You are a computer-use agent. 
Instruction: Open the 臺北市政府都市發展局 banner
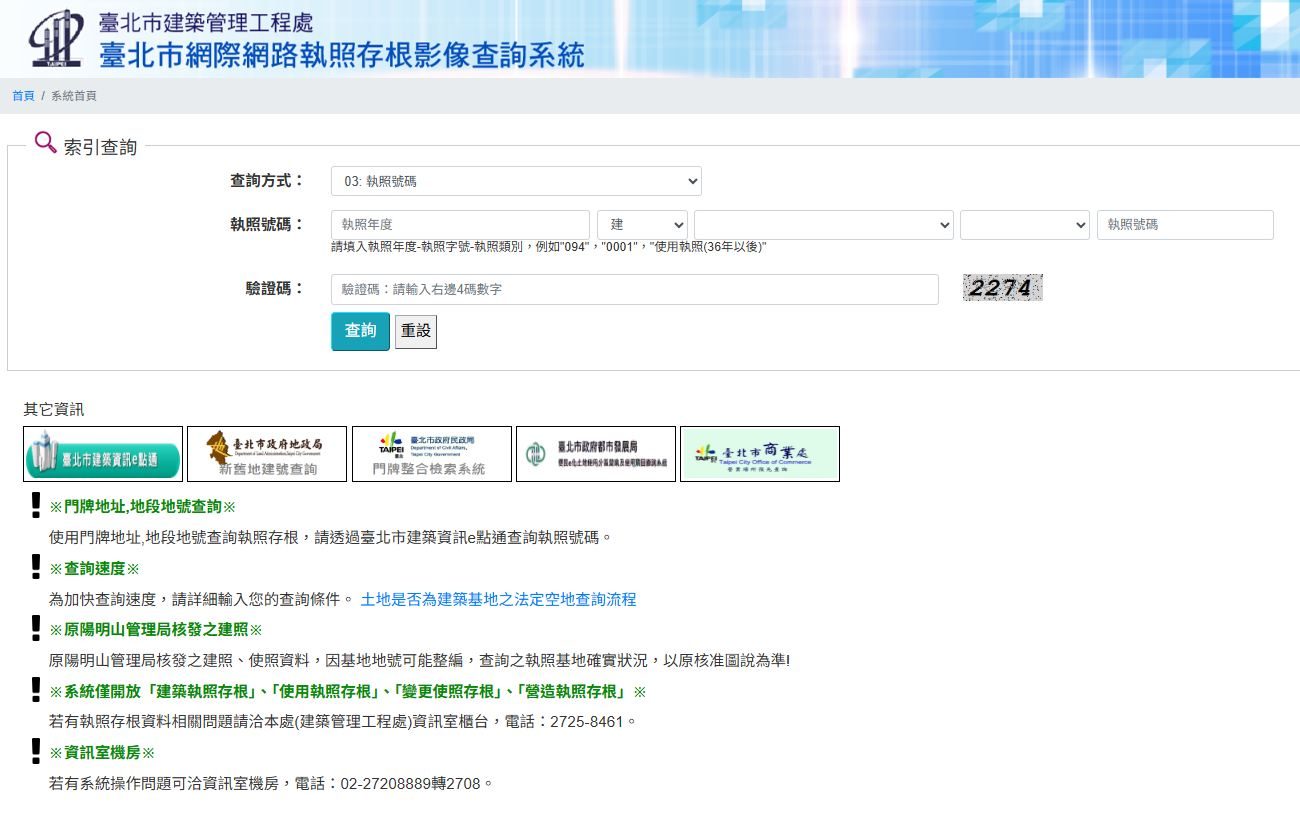596,454
